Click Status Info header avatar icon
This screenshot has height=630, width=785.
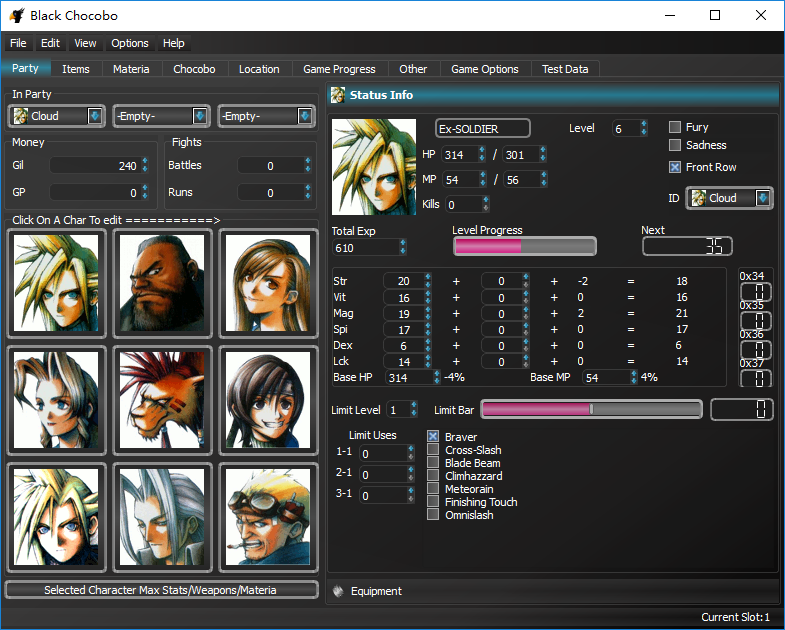[338, 95]
